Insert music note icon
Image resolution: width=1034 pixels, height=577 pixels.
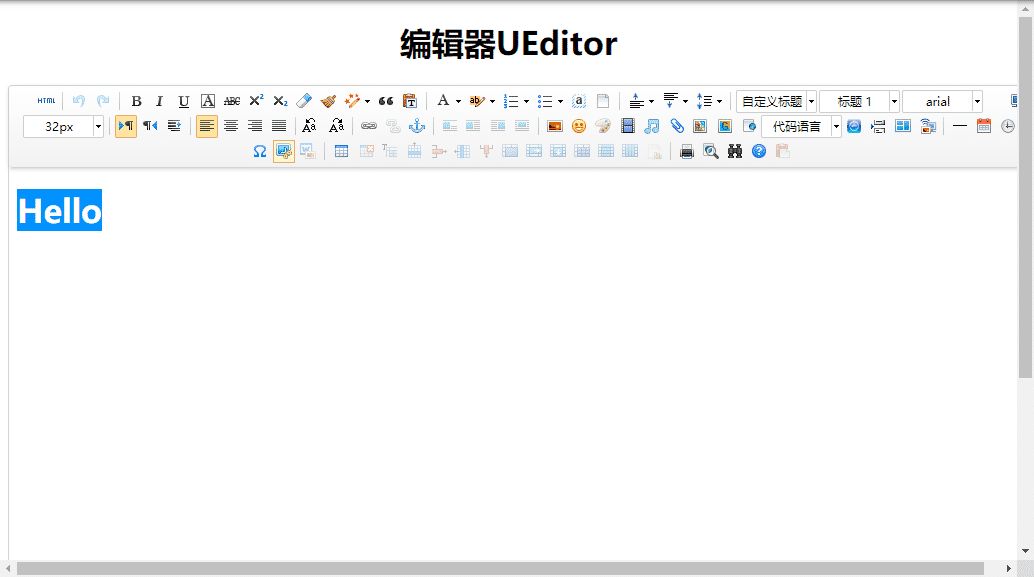coord(652,126)
